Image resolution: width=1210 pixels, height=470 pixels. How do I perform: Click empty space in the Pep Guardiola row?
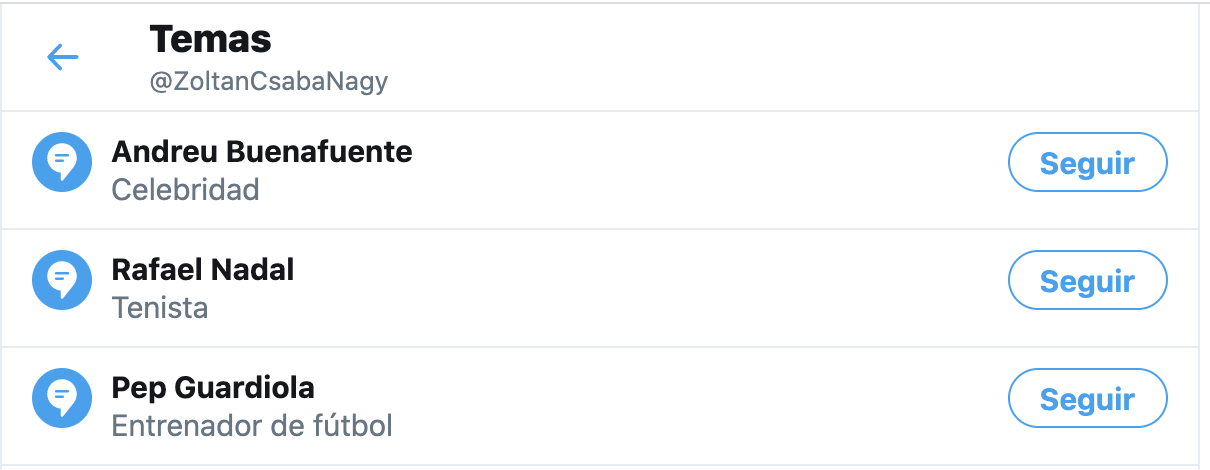click(x=700, y=405)
